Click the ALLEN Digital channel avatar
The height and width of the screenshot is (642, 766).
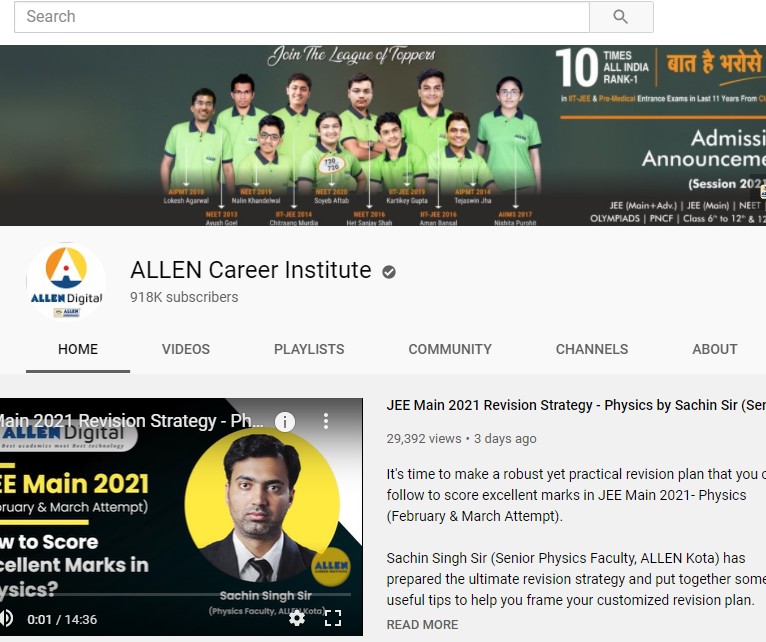click(x=66, y=282)
